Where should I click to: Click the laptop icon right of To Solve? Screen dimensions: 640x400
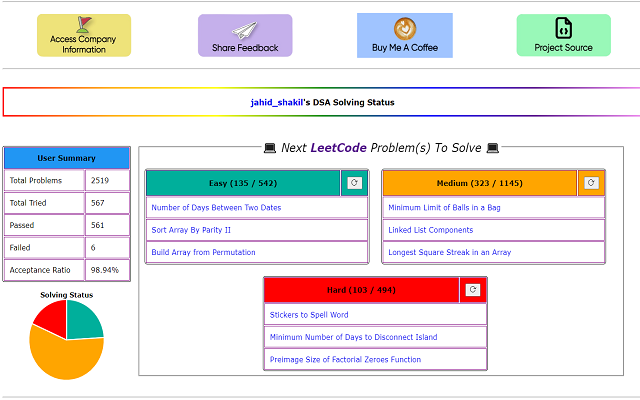pos(493,148)
